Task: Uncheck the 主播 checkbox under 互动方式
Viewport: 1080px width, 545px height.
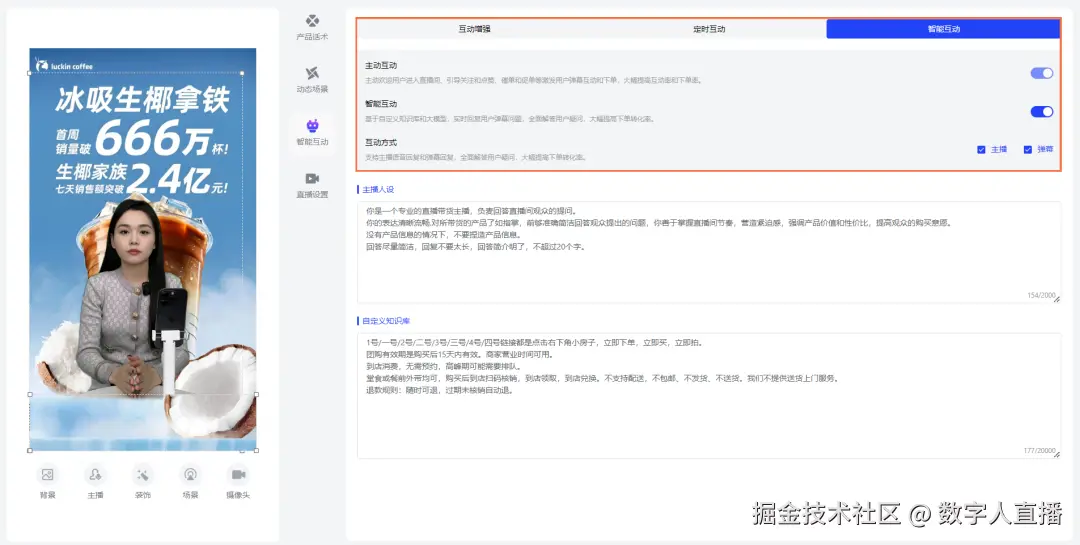Action: (x=981, y=150)
